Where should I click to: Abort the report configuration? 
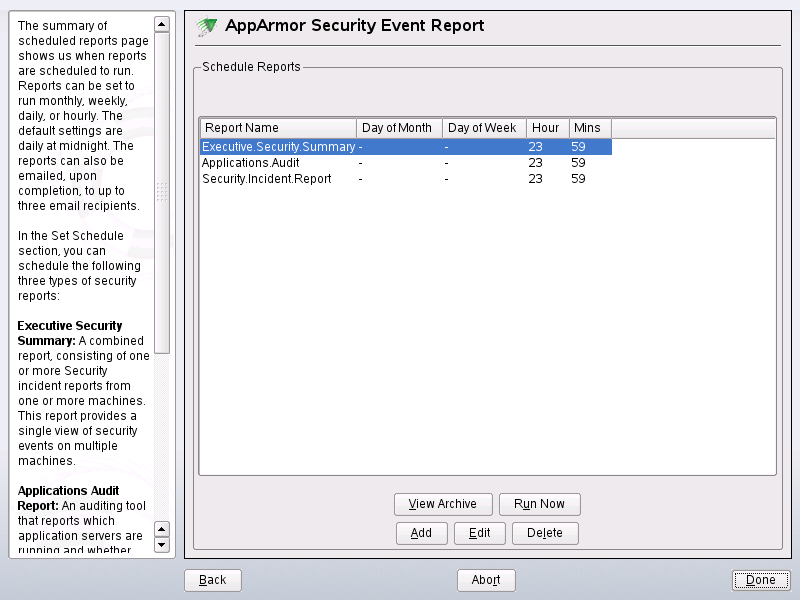486,580
